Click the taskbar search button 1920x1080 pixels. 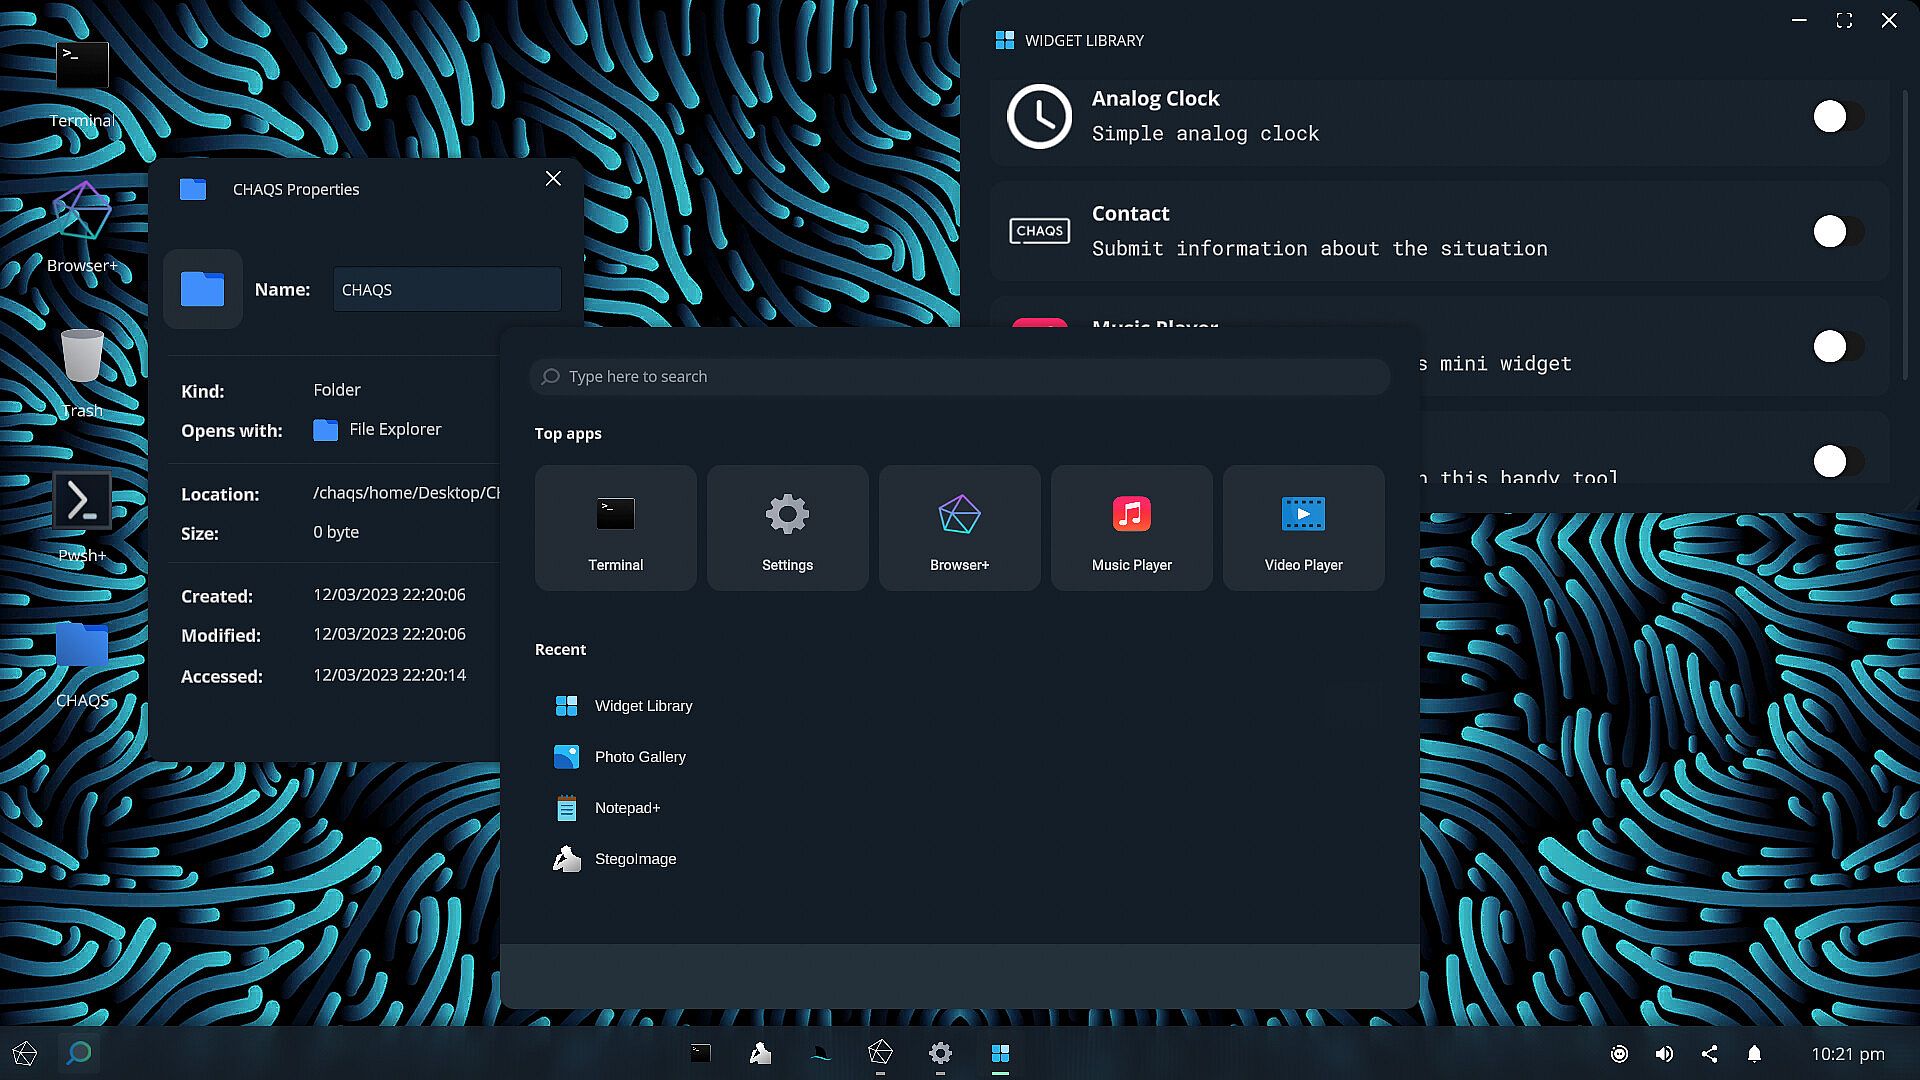tap(79, 1053)
